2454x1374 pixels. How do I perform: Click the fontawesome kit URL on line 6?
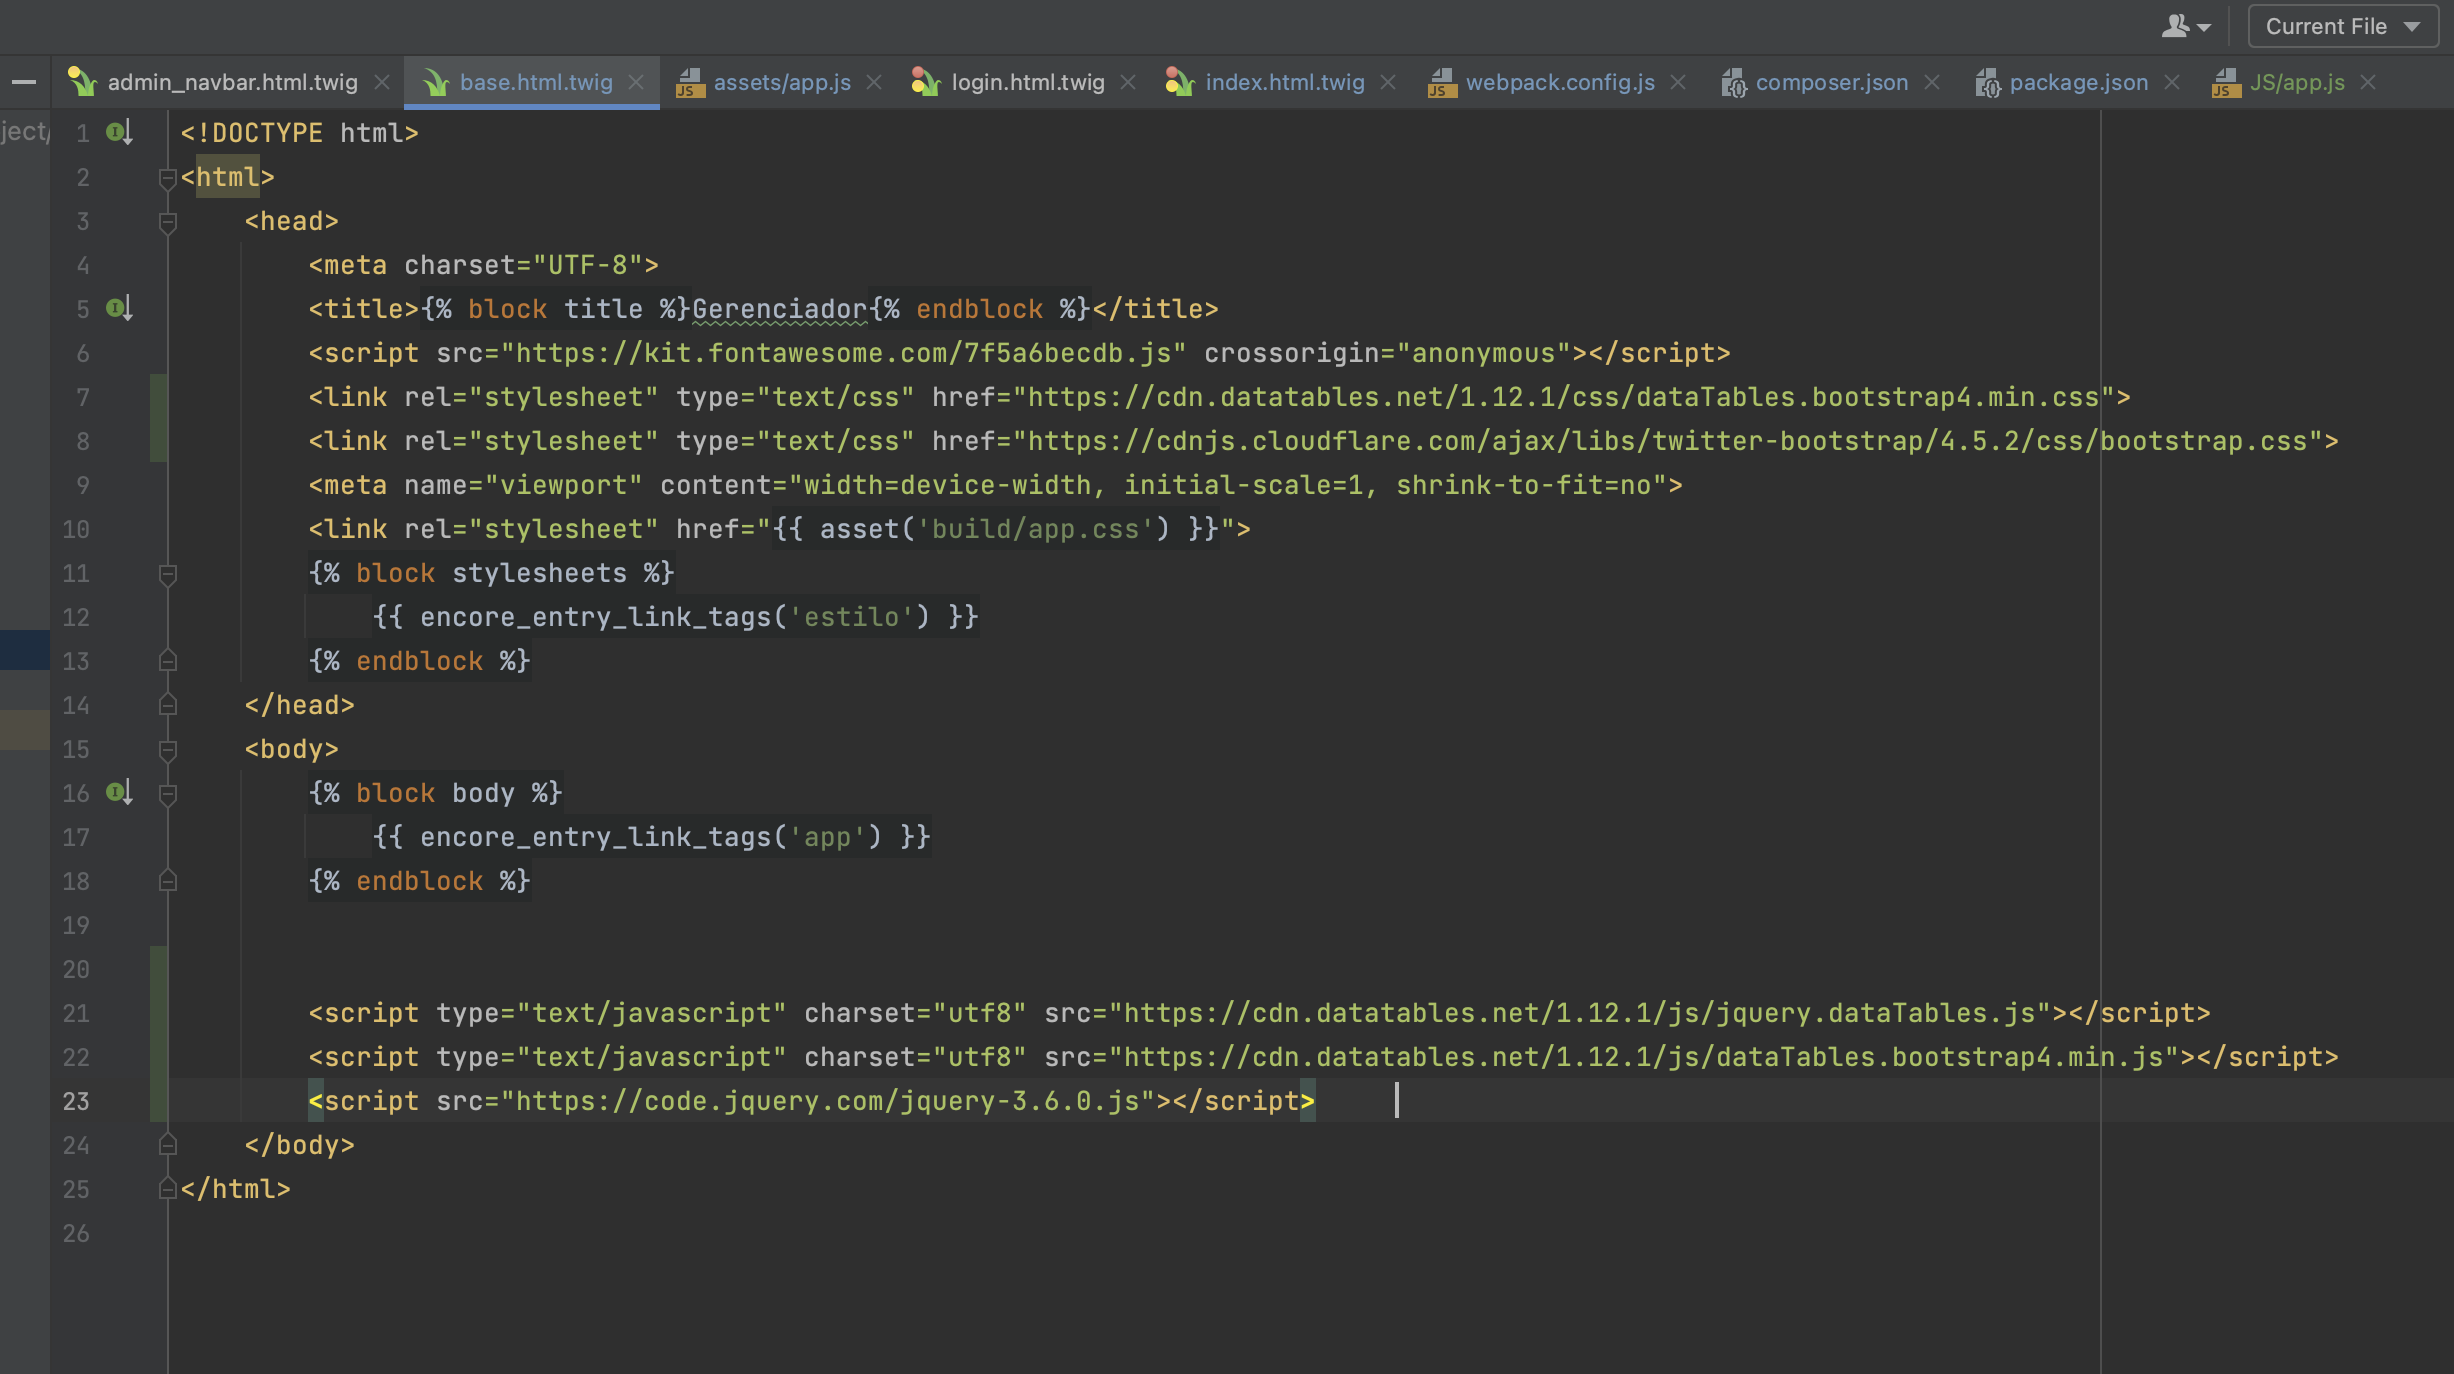click(843, 353)
